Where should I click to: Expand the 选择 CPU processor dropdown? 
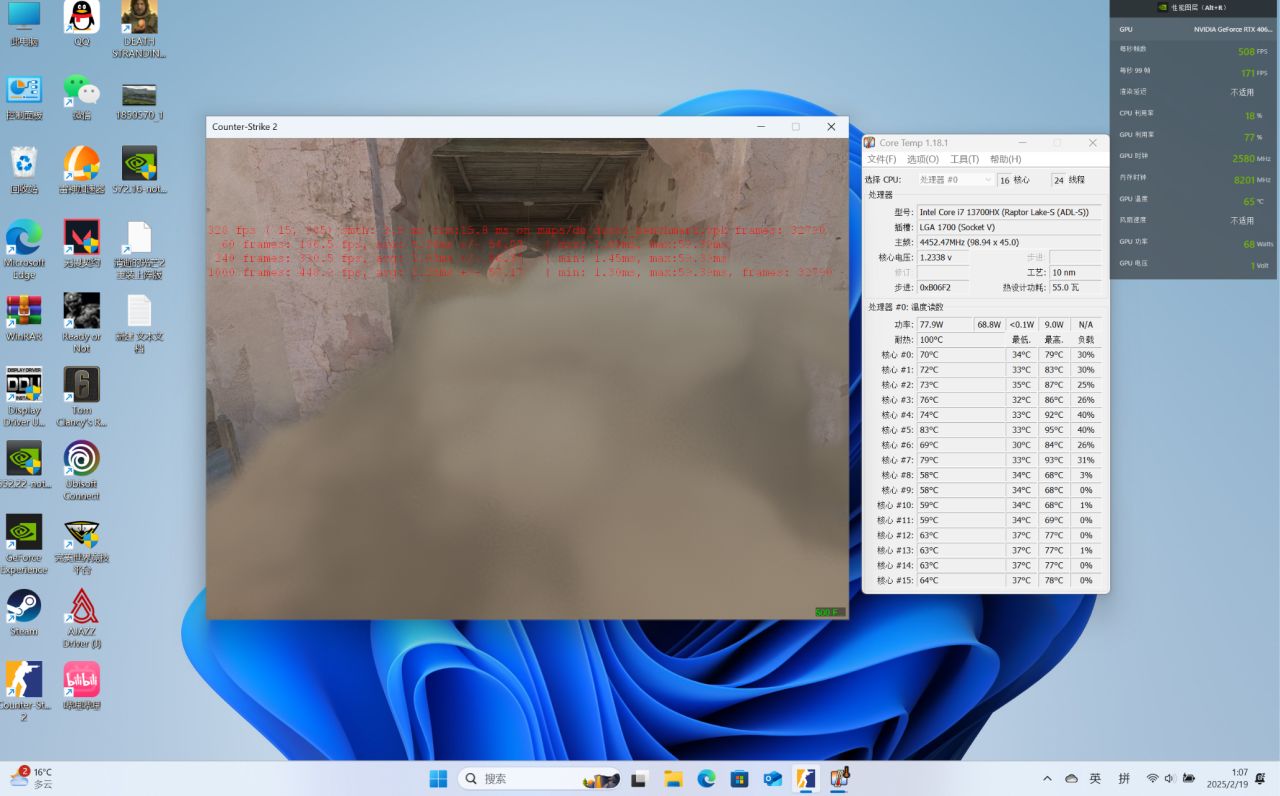click(x=955, y=180)
